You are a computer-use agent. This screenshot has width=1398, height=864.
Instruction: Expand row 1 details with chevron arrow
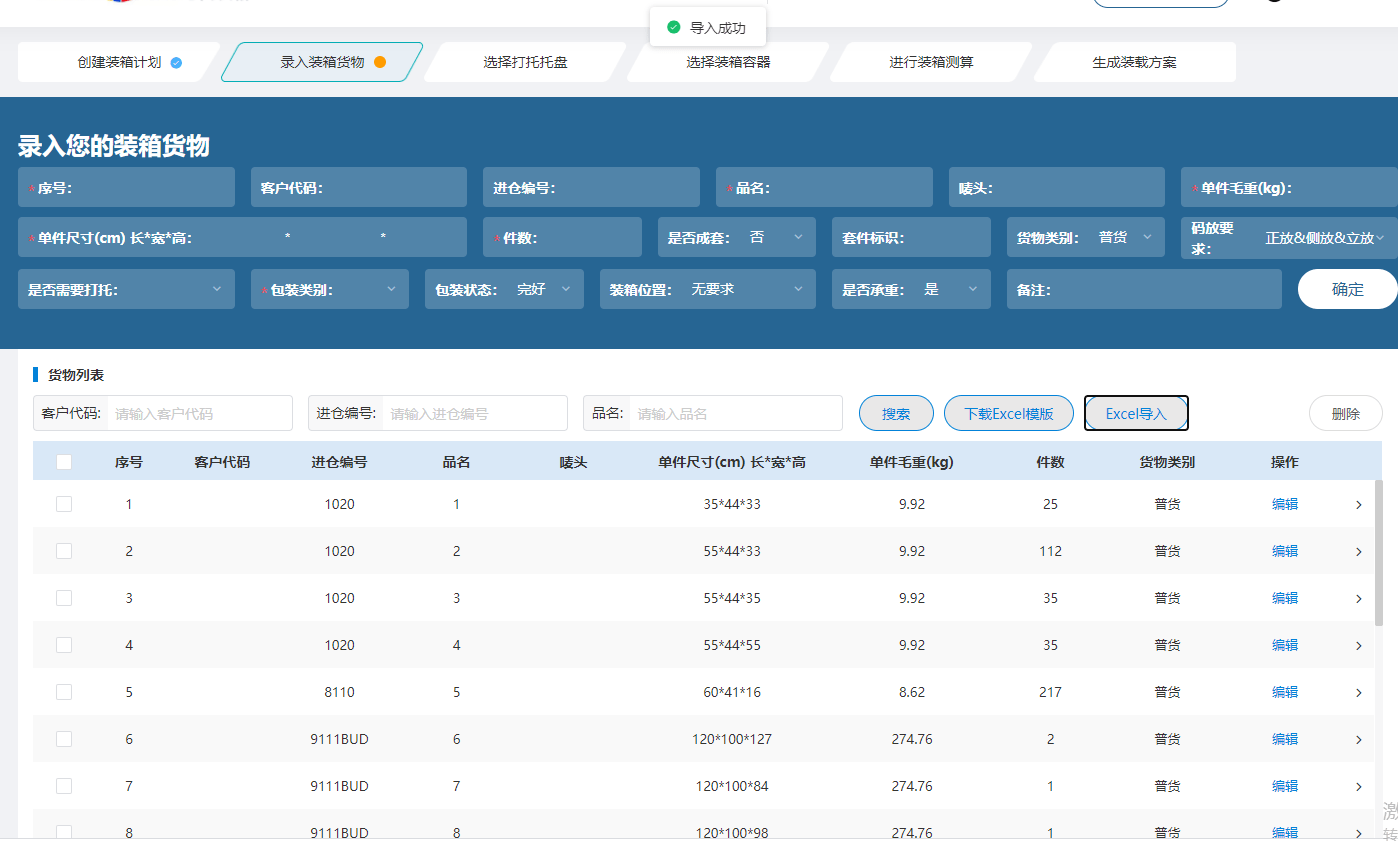point(1358,505)
